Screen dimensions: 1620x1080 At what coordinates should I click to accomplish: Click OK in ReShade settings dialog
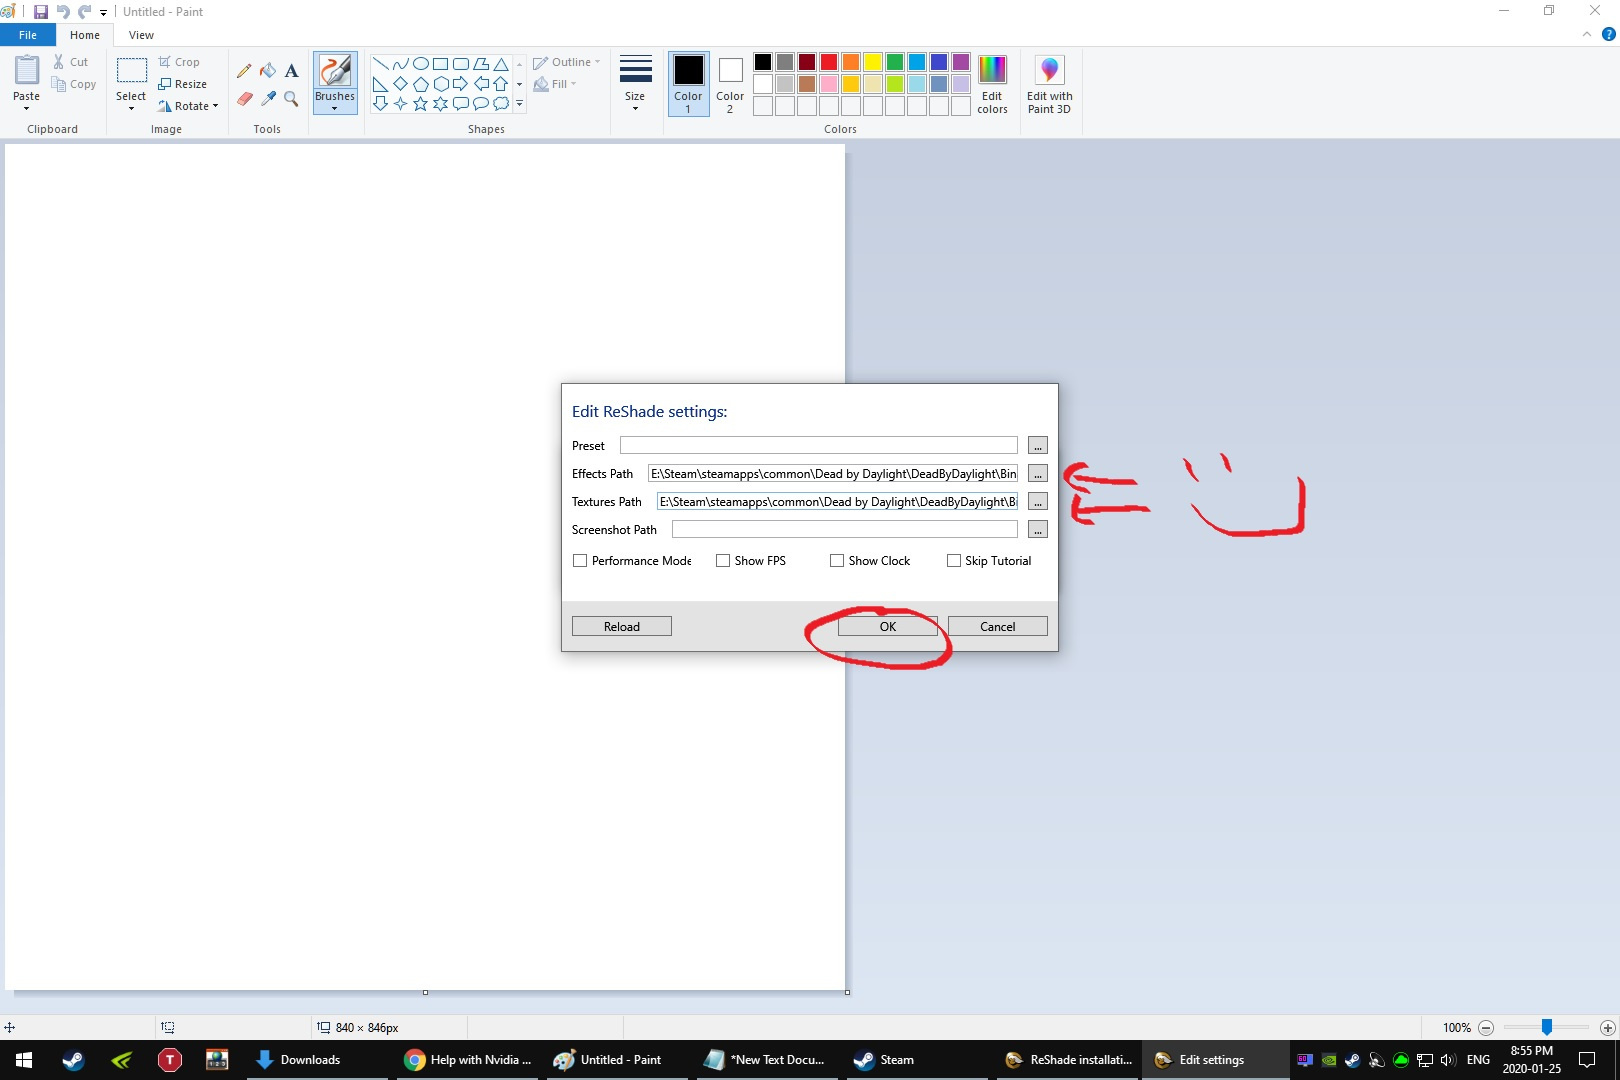(888, 626)
